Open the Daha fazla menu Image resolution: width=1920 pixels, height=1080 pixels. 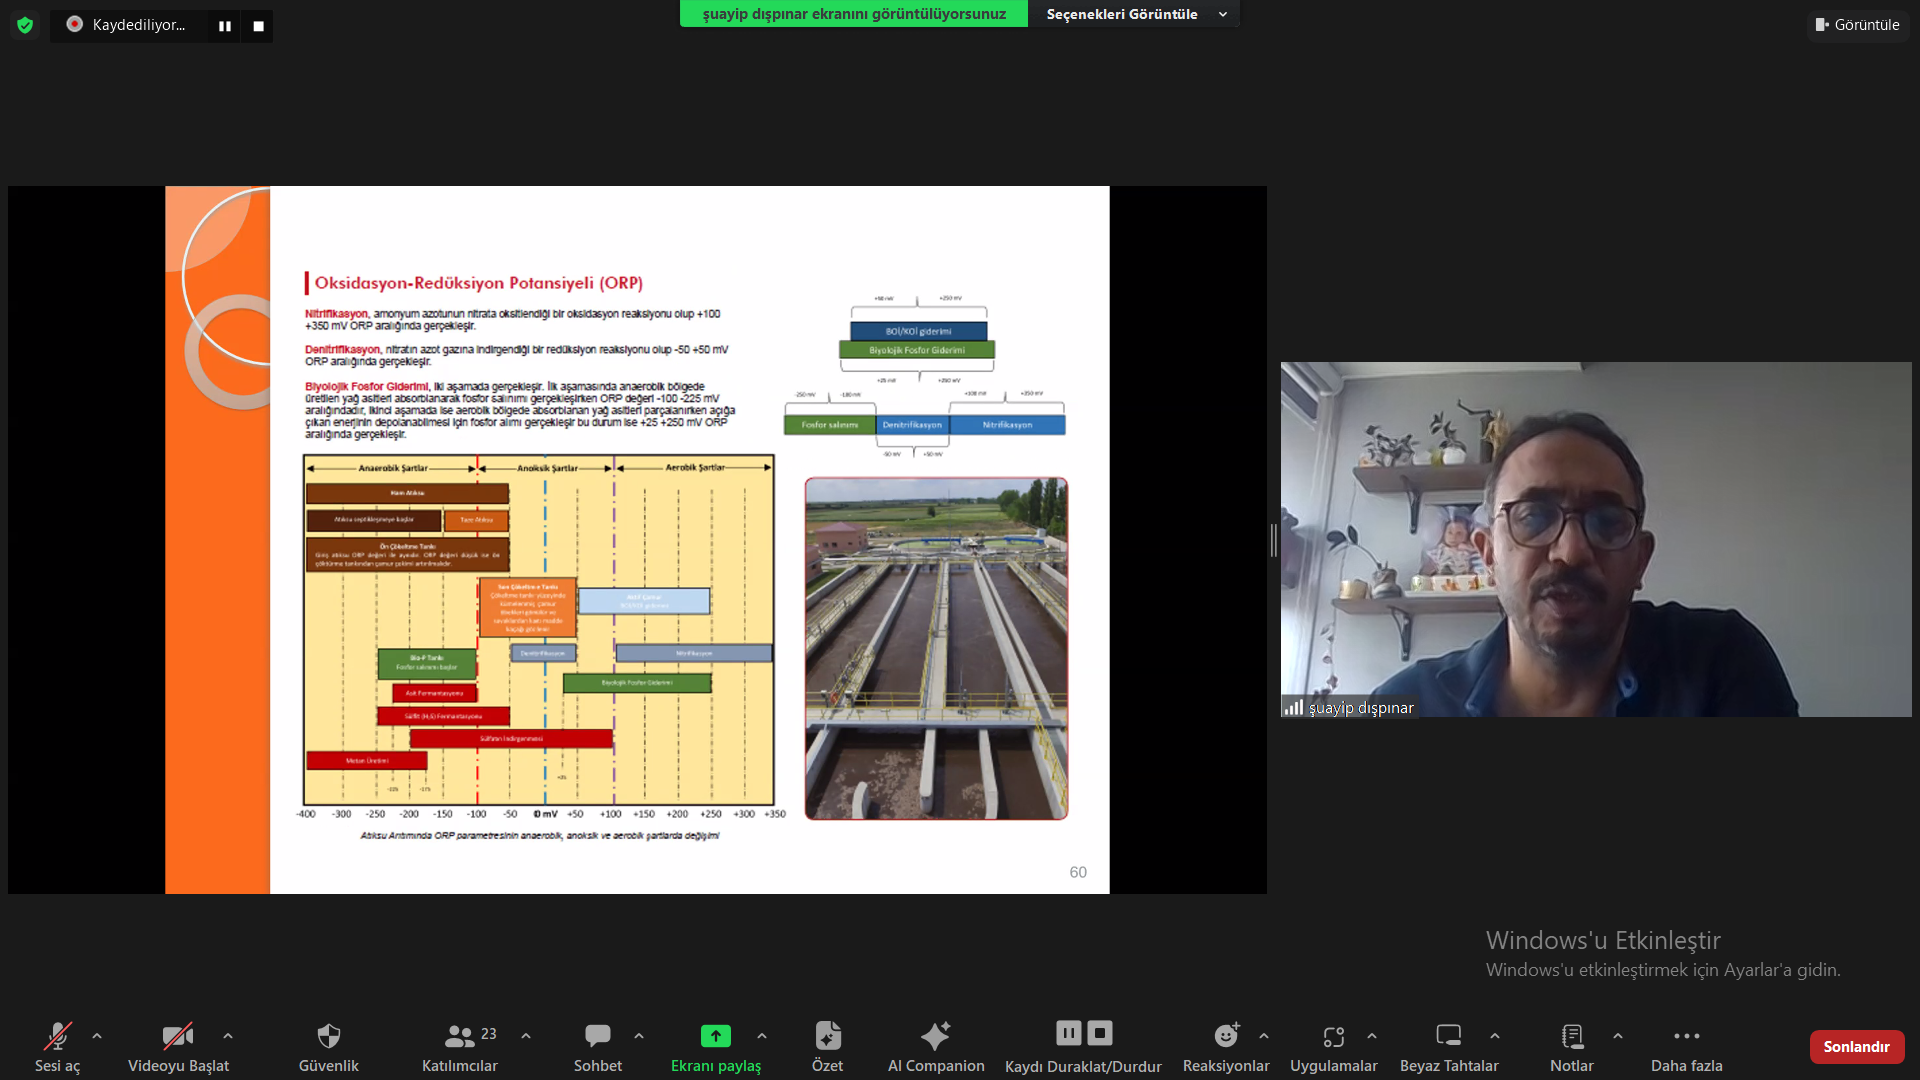click(x=1686, y=1036)
